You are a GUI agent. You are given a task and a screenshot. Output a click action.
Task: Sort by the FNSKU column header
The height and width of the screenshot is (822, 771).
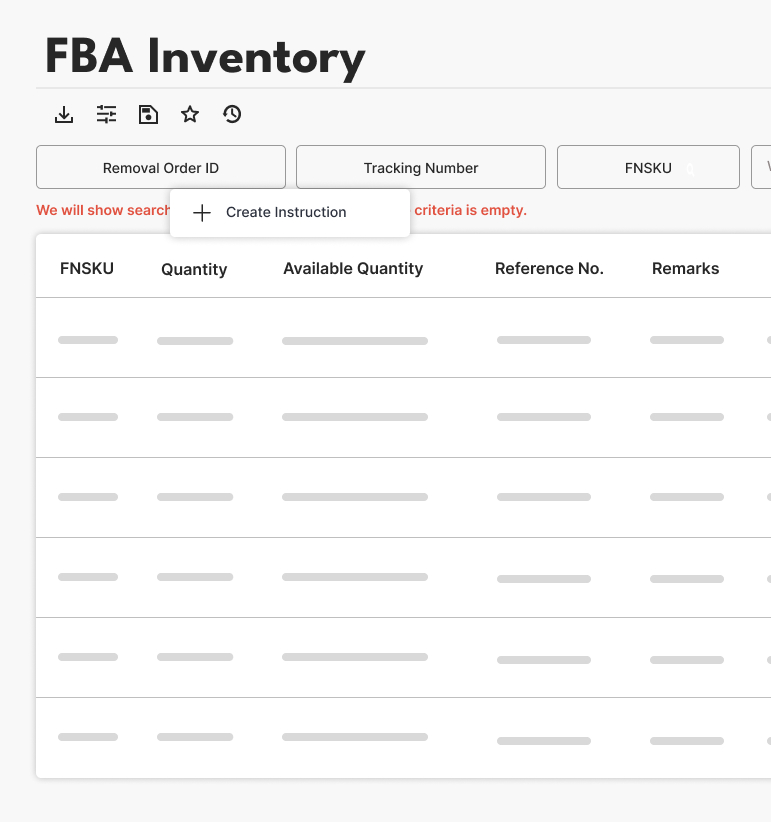[x=87, y=268]
